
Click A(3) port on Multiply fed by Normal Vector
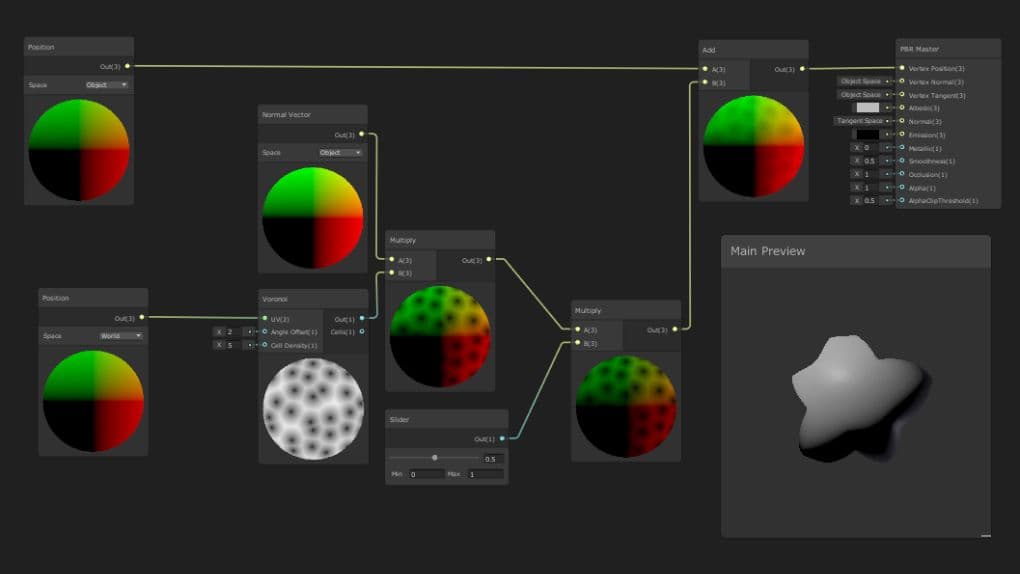(x=392, y=259)
